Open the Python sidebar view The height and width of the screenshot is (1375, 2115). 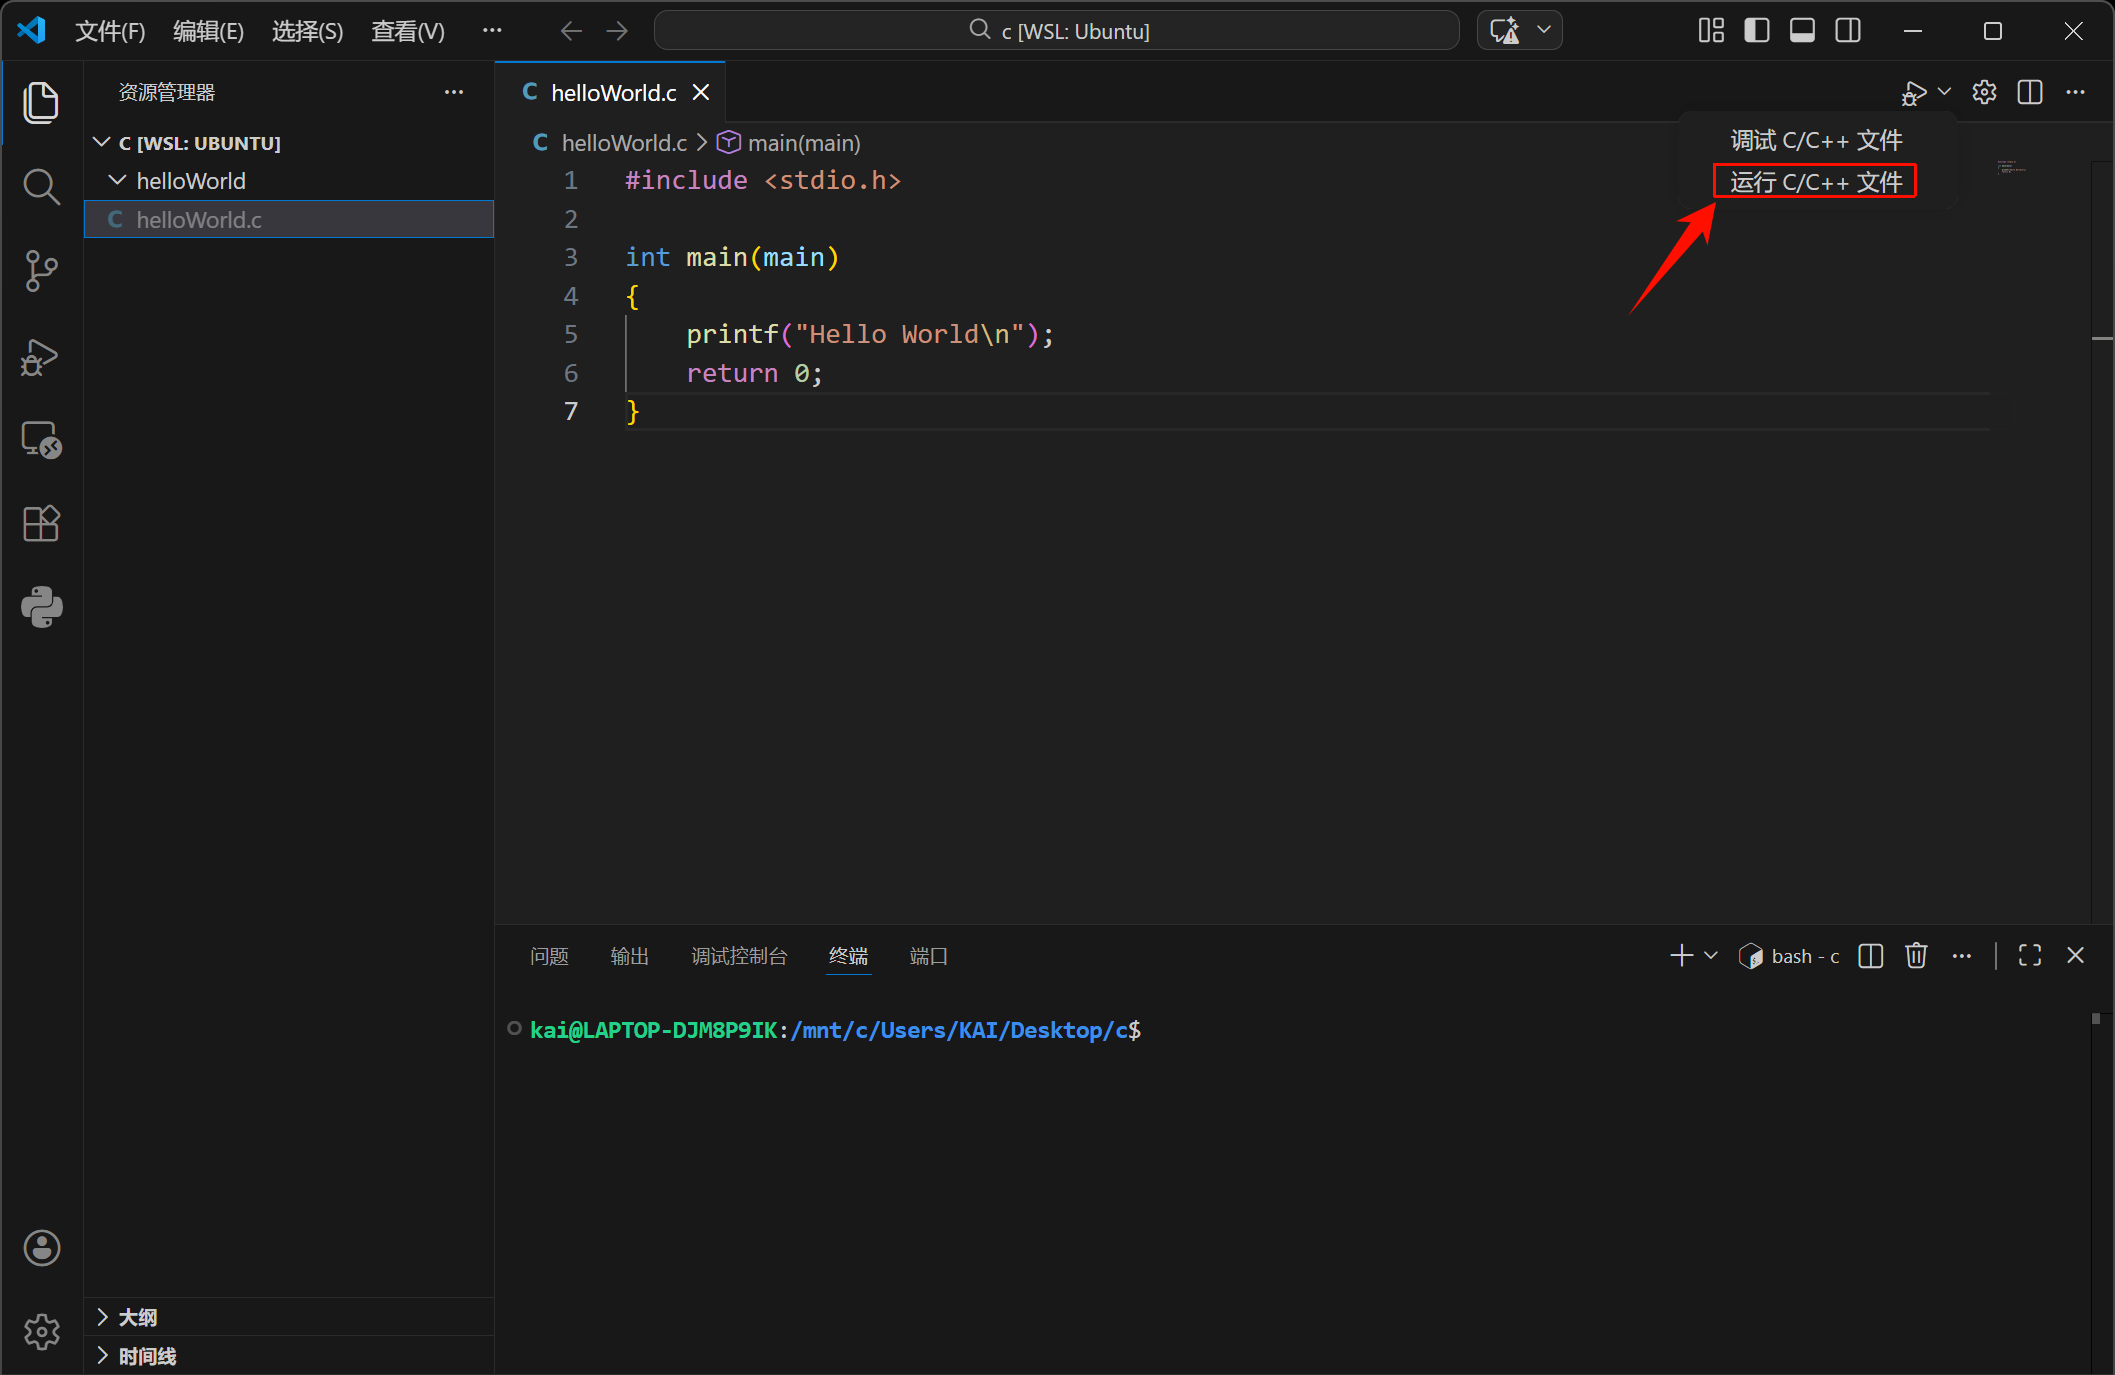point(41,606)
